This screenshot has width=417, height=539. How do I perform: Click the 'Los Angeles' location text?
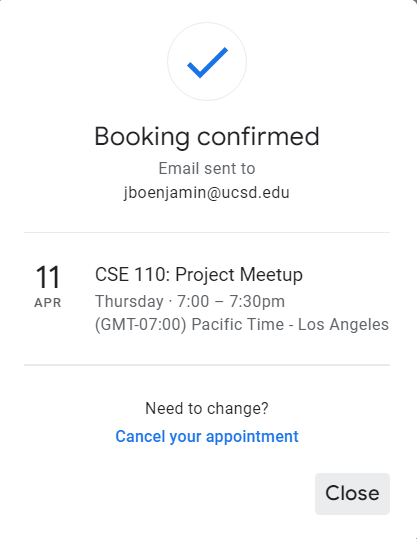coord(343,325)
